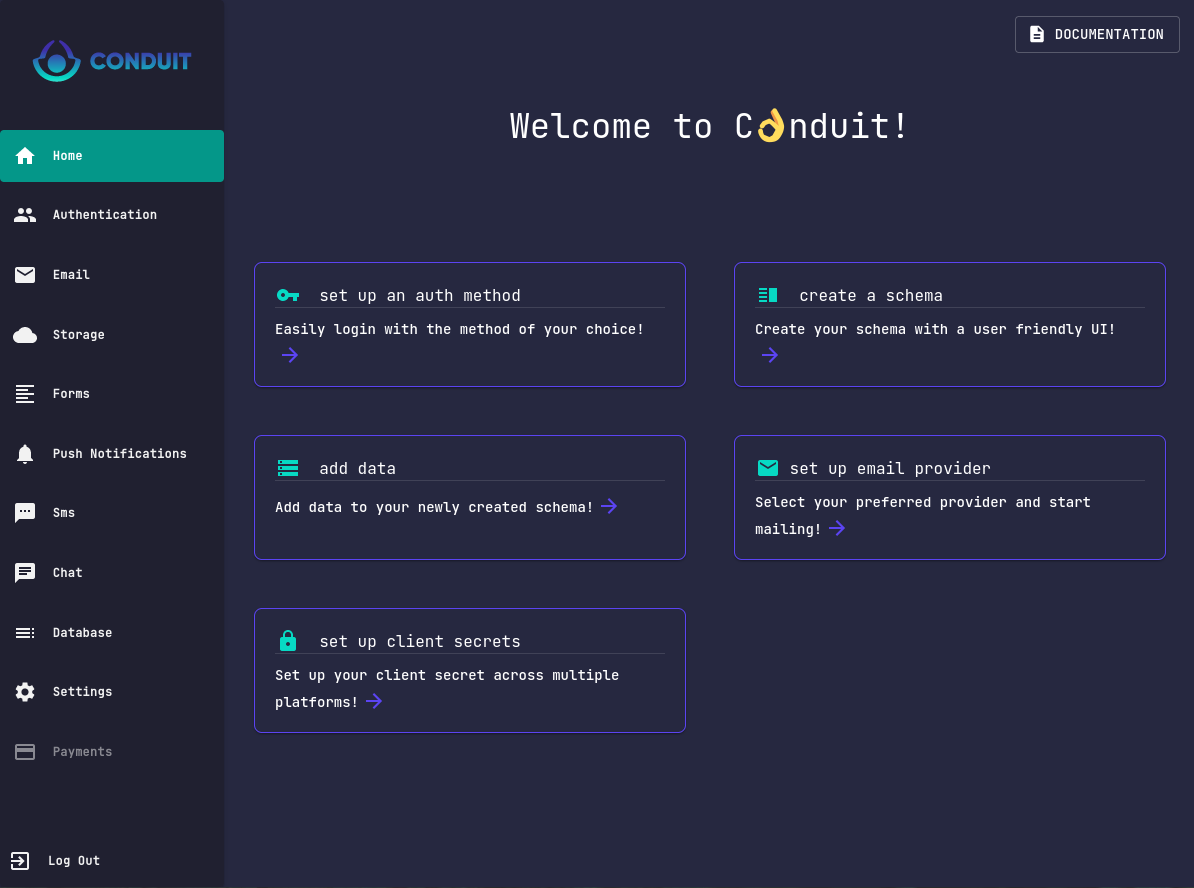Open the Forms module
The width and height of the screenshot is (1194, 888).
click(112, 394)
